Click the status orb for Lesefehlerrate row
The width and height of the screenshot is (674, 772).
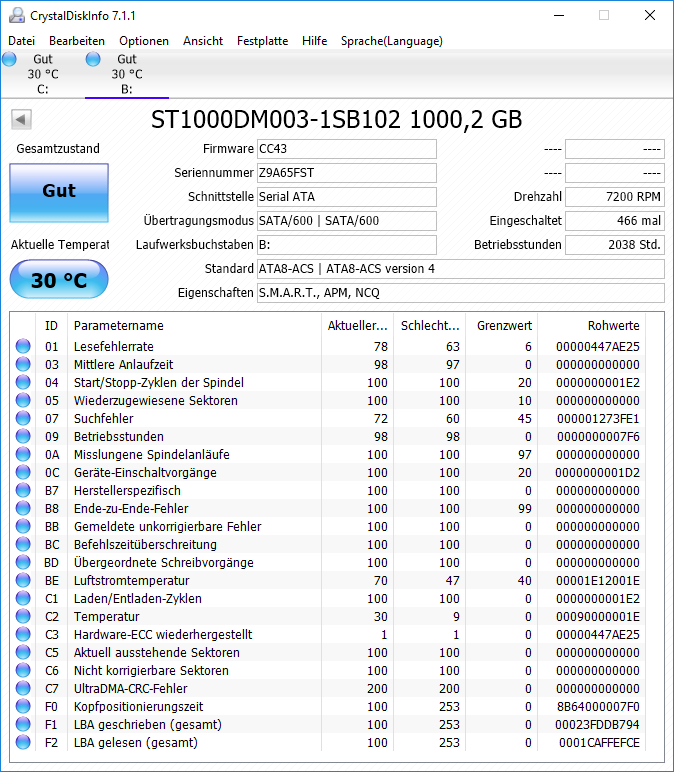(23, 346)
